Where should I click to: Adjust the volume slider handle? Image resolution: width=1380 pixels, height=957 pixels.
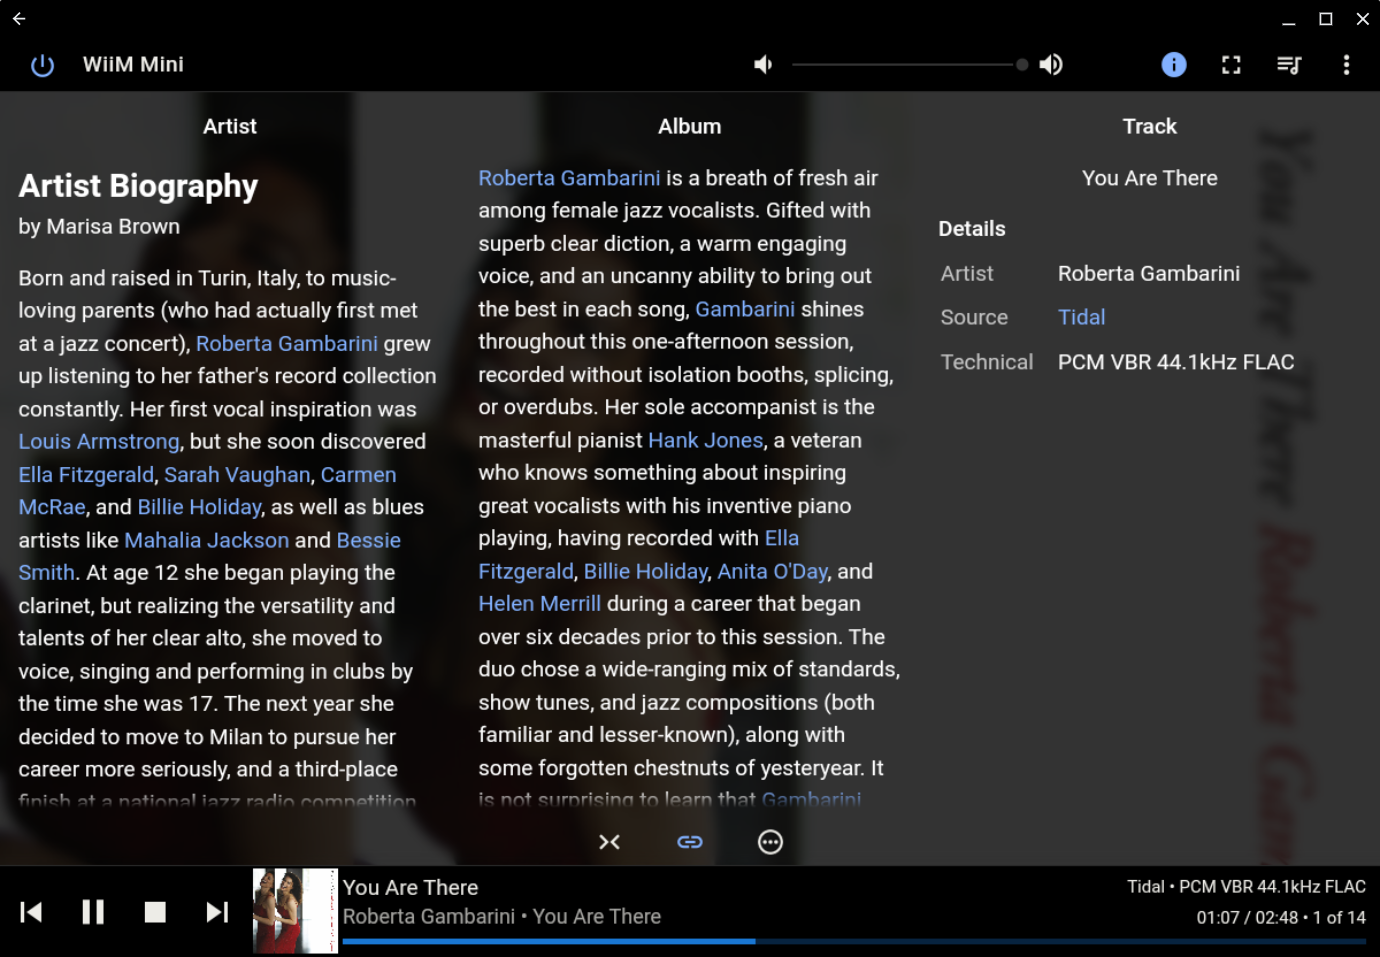pyautogui.click(x=1022, y=65)
